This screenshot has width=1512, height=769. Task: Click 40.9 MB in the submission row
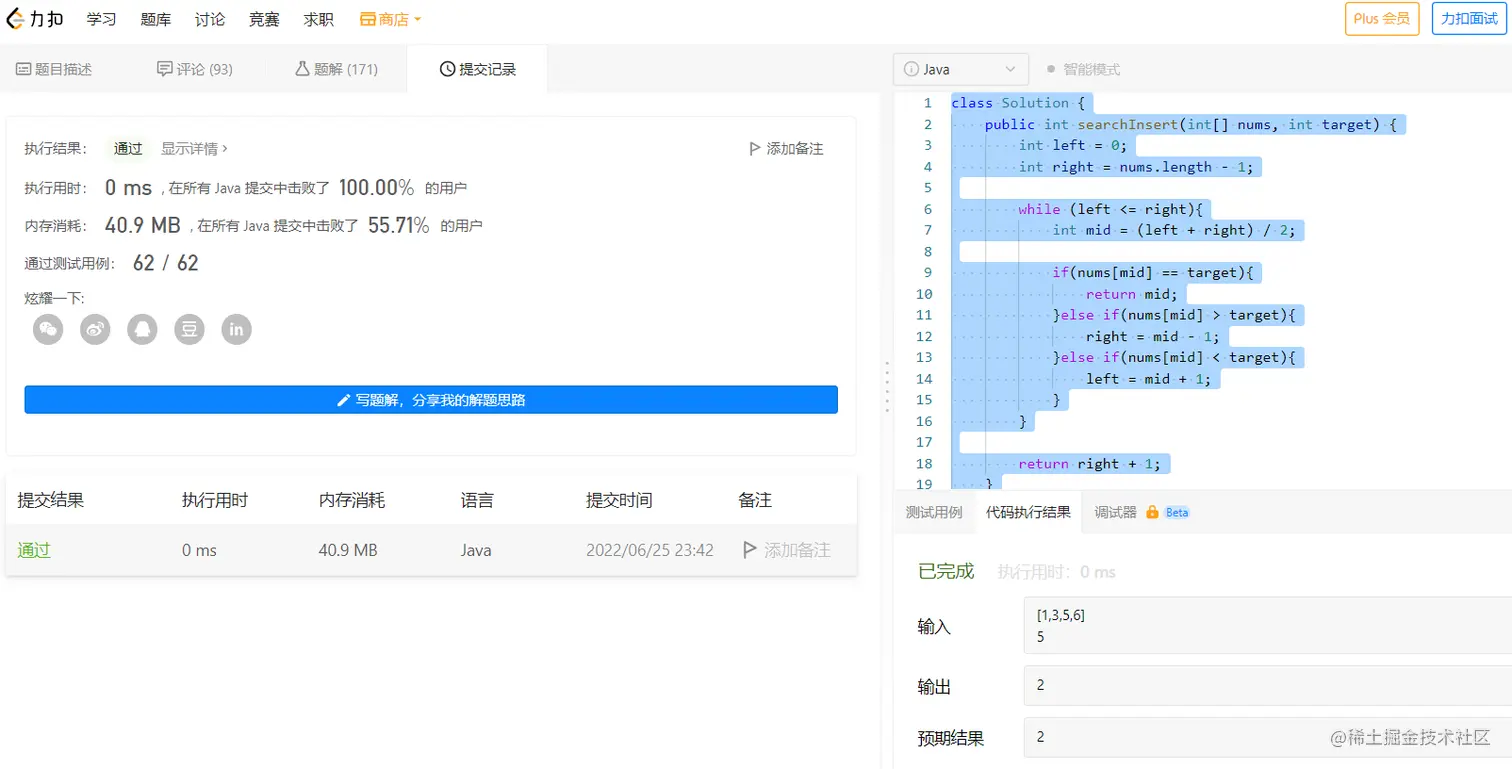pos(348,550)
